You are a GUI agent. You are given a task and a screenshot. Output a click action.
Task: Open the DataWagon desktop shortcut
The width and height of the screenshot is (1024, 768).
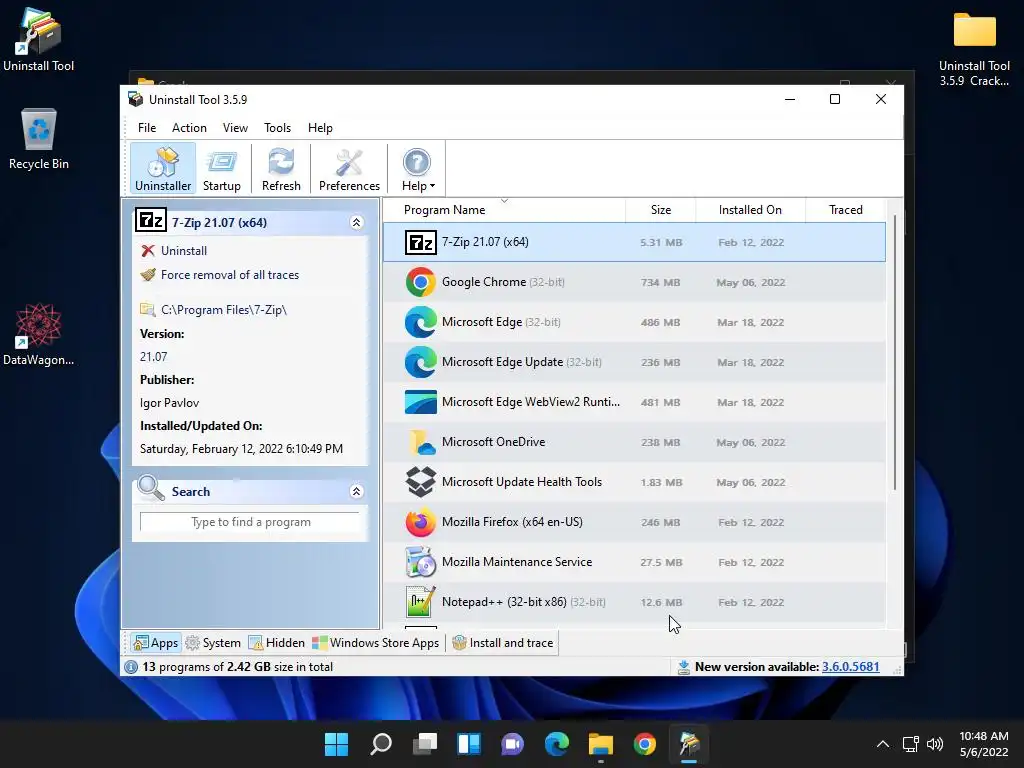pos(39,334)
